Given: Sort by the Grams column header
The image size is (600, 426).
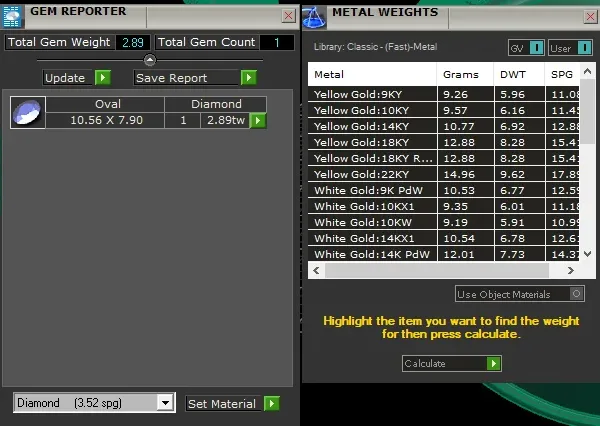Looking at the screenshot, I should [x=465, y=74].
